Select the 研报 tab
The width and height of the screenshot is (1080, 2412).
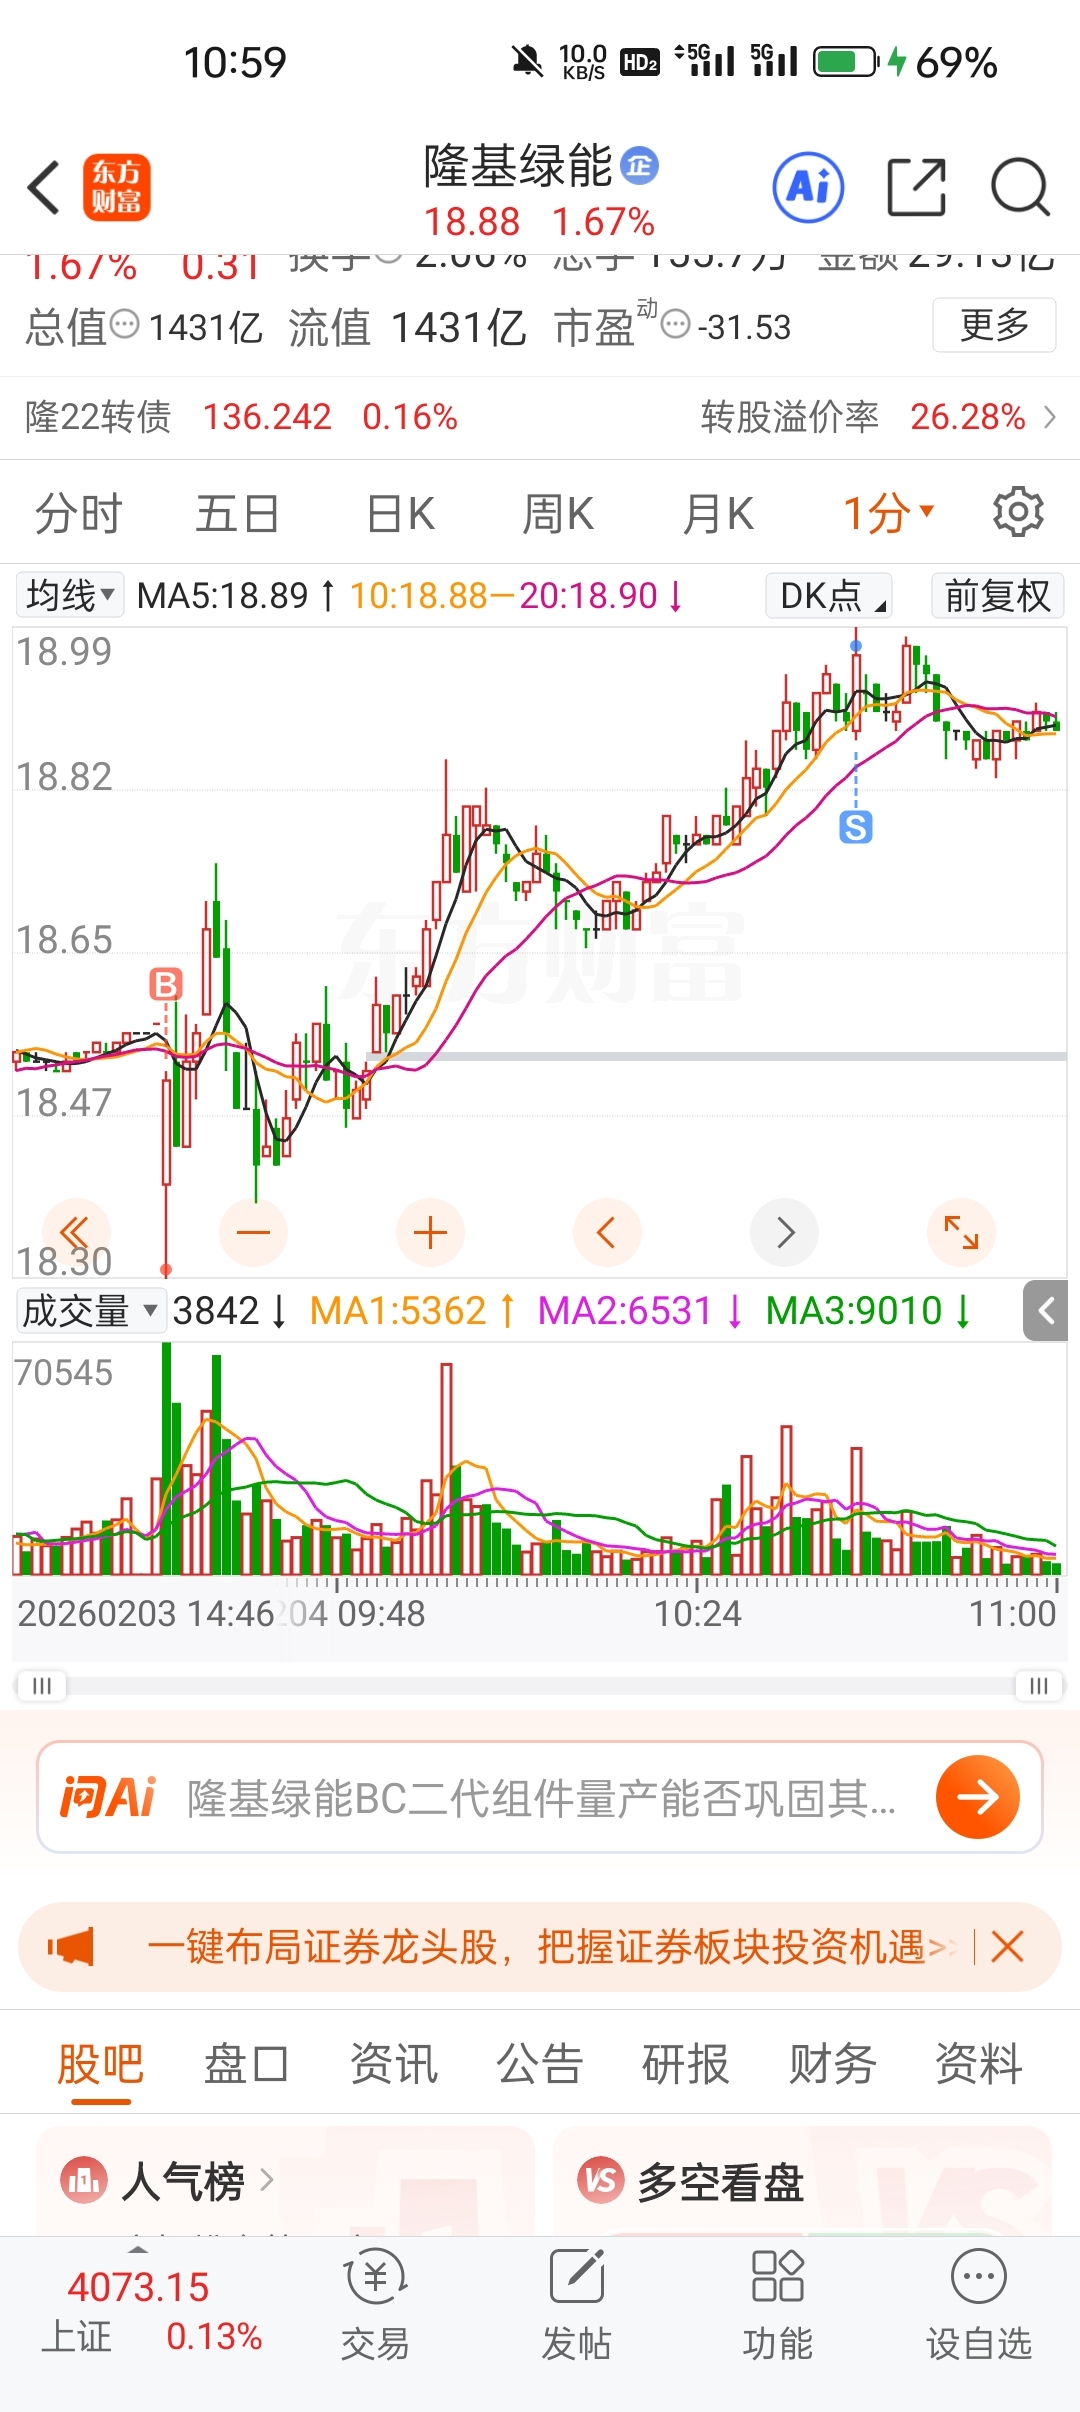tap(686, 2063)
